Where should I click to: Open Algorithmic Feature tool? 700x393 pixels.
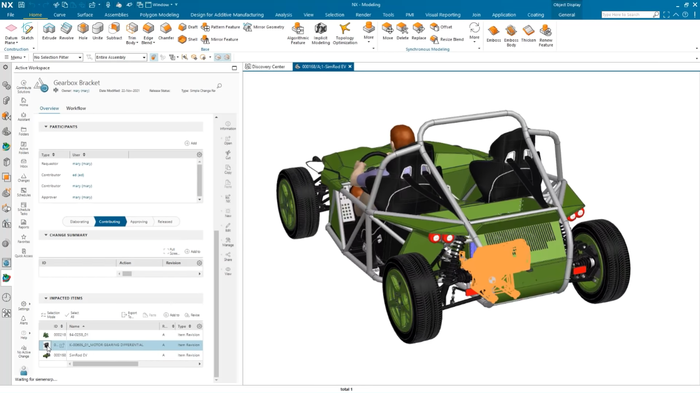point(298,33)
